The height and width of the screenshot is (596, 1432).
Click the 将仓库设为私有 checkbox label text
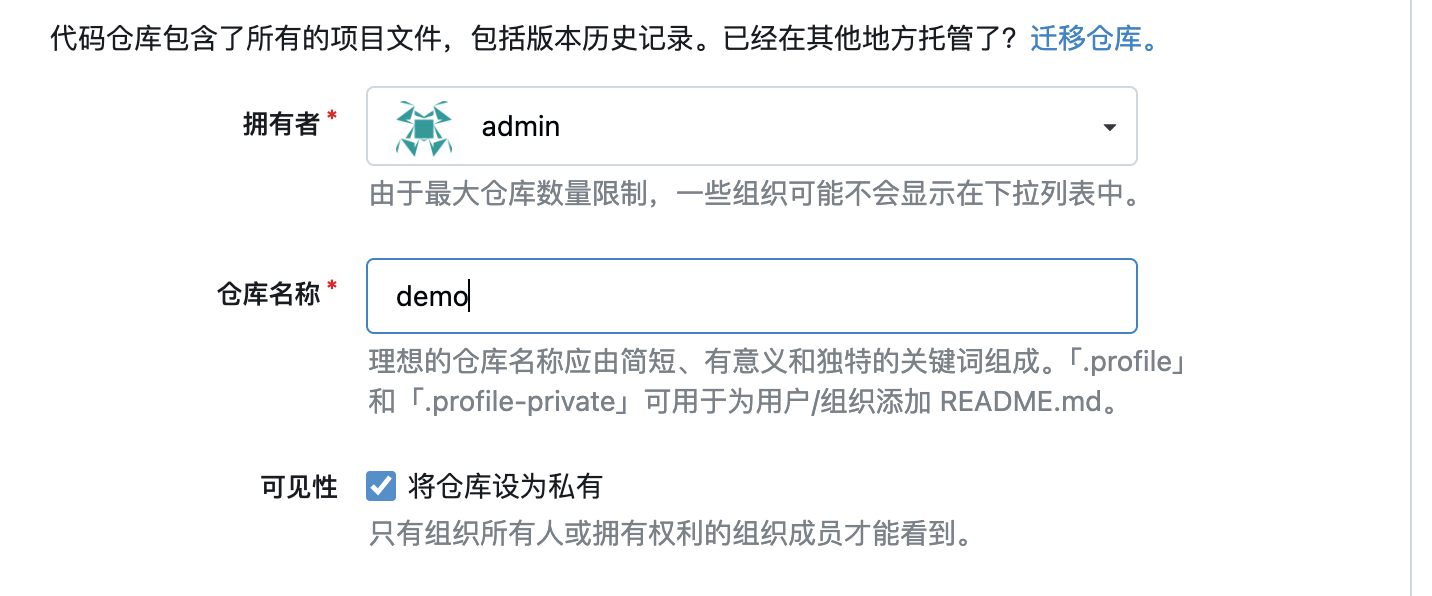[505, 487]
